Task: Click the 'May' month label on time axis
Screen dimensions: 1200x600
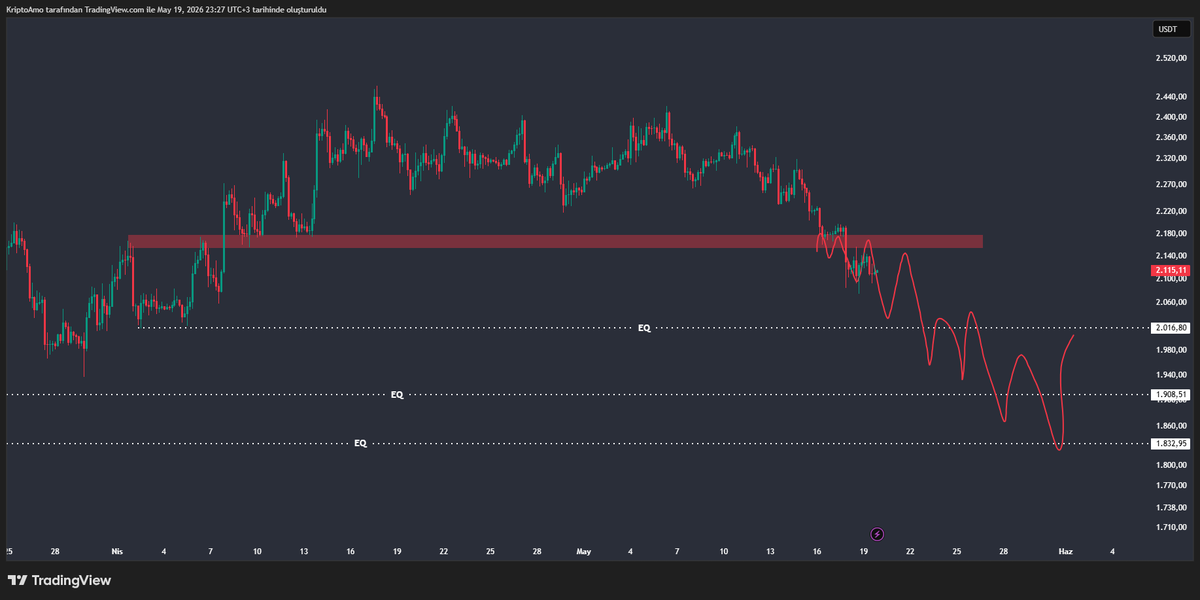Action: [x=584, y=551]
